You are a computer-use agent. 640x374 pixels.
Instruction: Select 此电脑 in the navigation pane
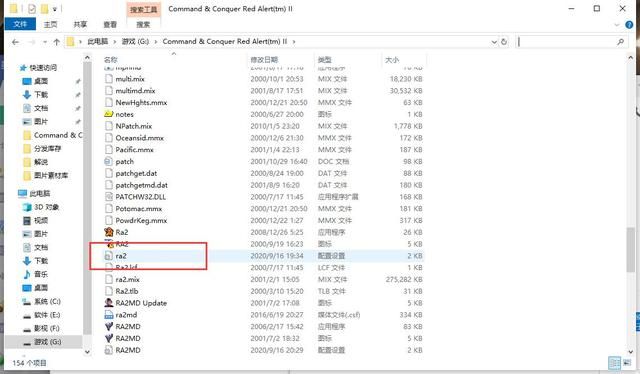tap(40, 194)
